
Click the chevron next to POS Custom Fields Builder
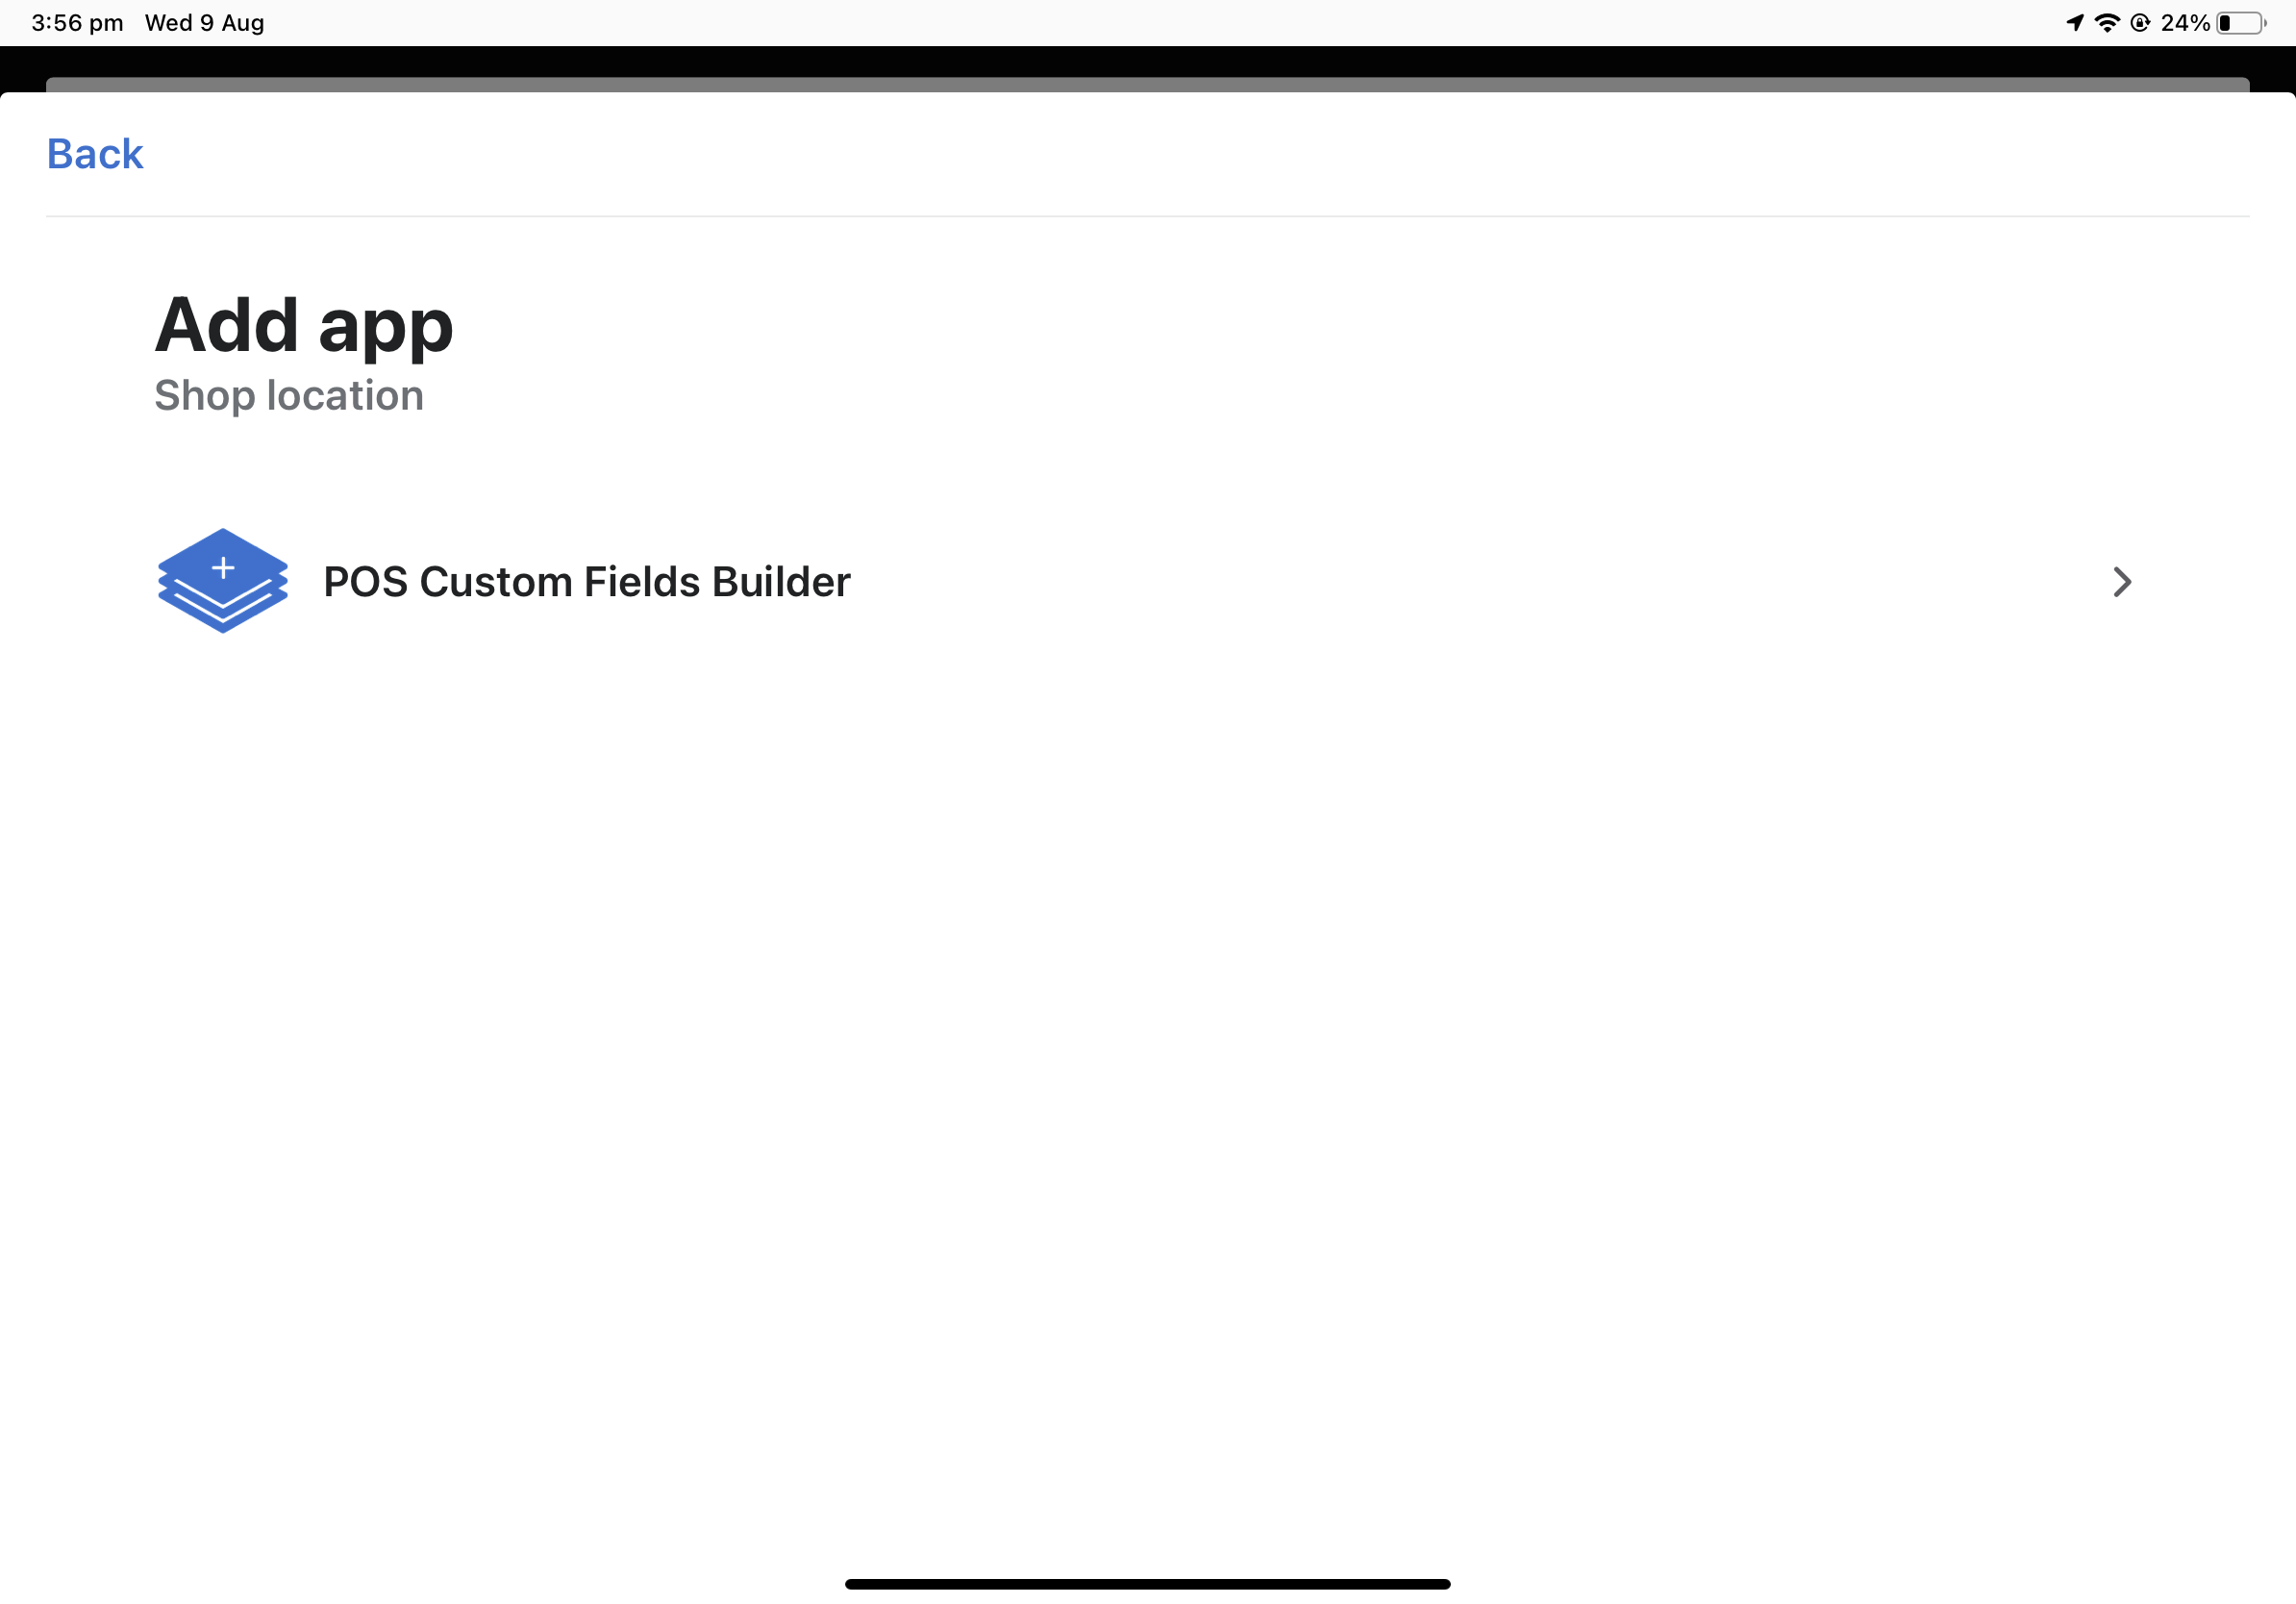(x=2123, y=580)
